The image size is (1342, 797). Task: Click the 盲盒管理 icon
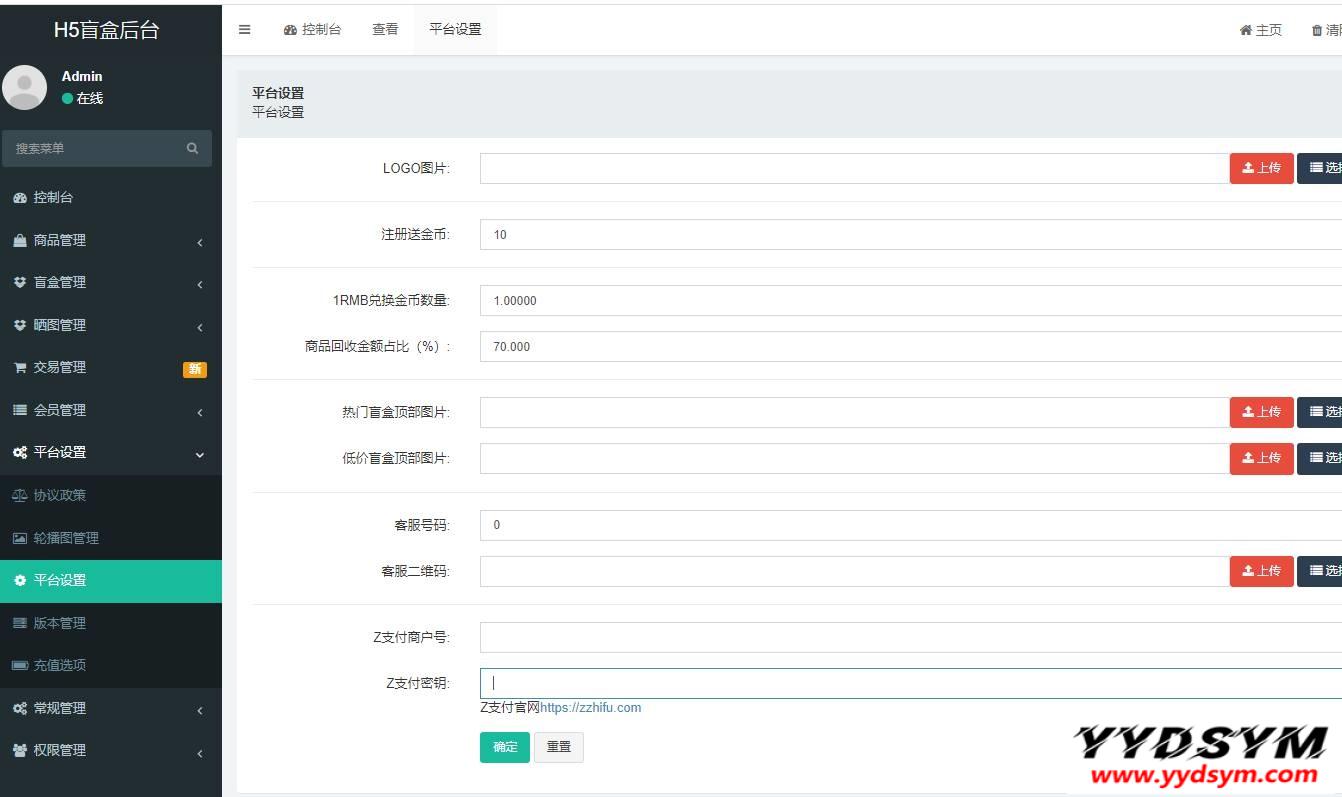[20, 282]
